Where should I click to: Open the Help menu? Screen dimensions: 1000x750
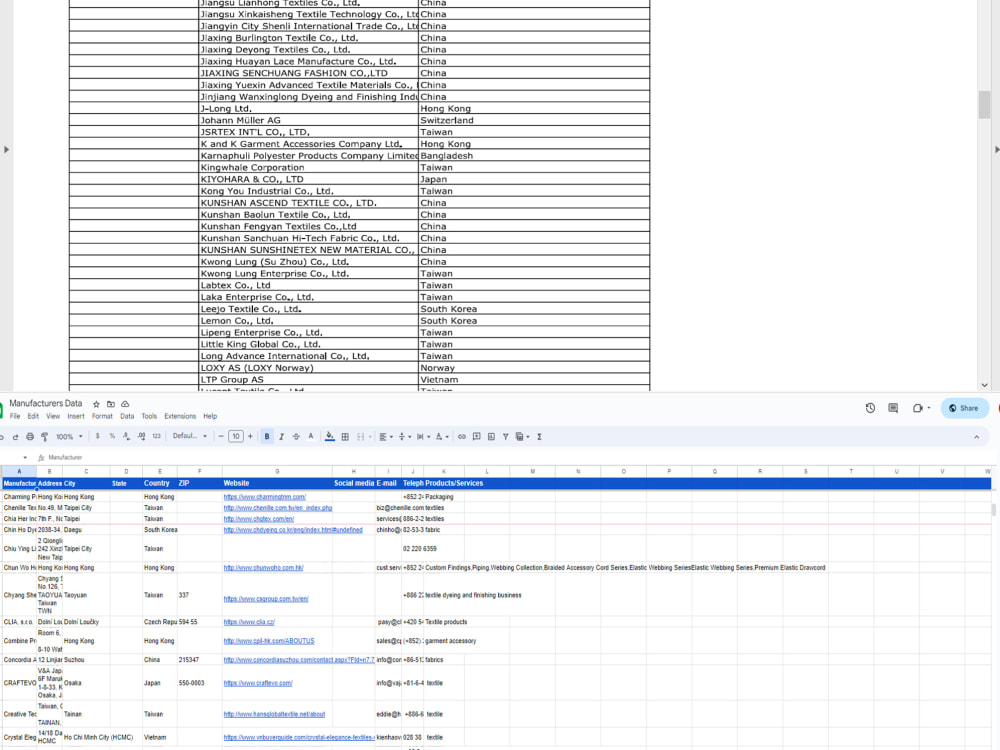point(210,416)
